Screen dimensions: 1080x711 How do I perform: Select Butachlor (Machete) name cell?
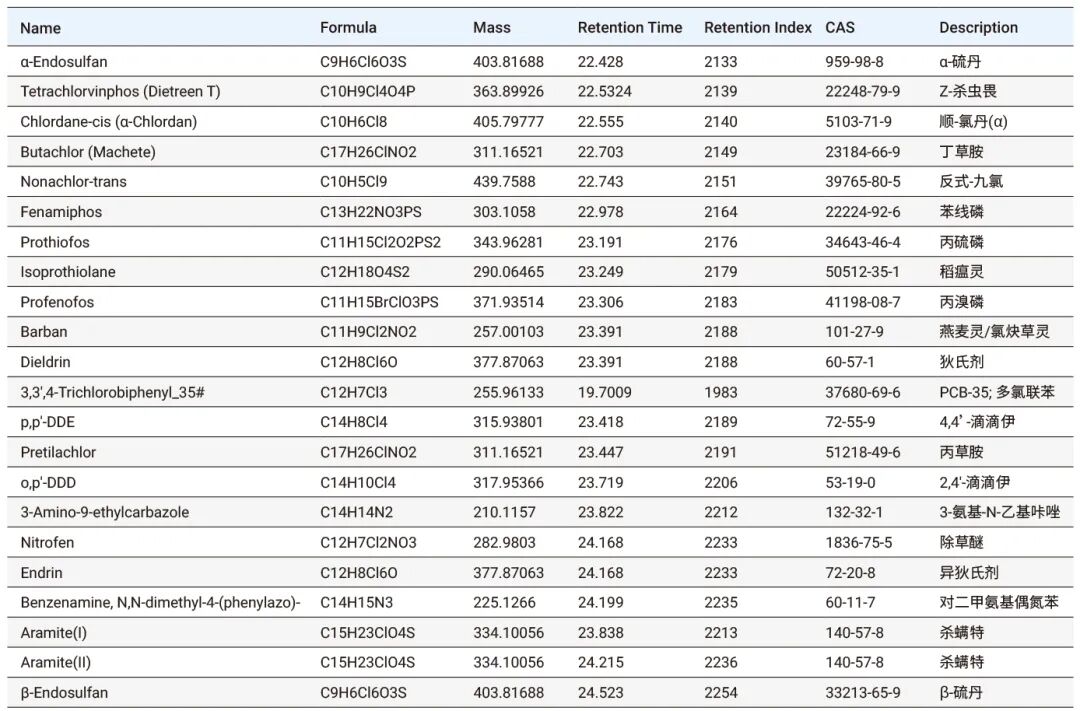pyautogui.click(x=87, y=152)
